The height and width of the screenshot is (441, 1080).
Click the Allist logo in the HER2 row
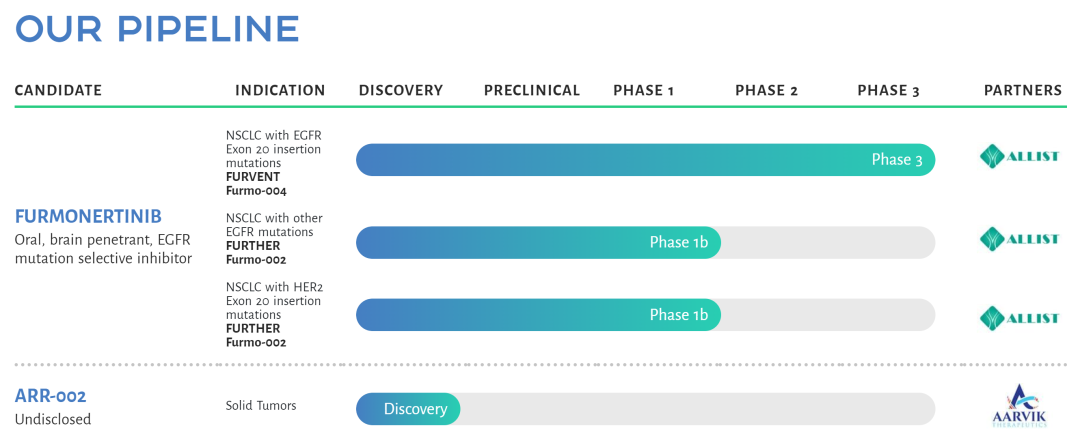tap(1019, 317)
